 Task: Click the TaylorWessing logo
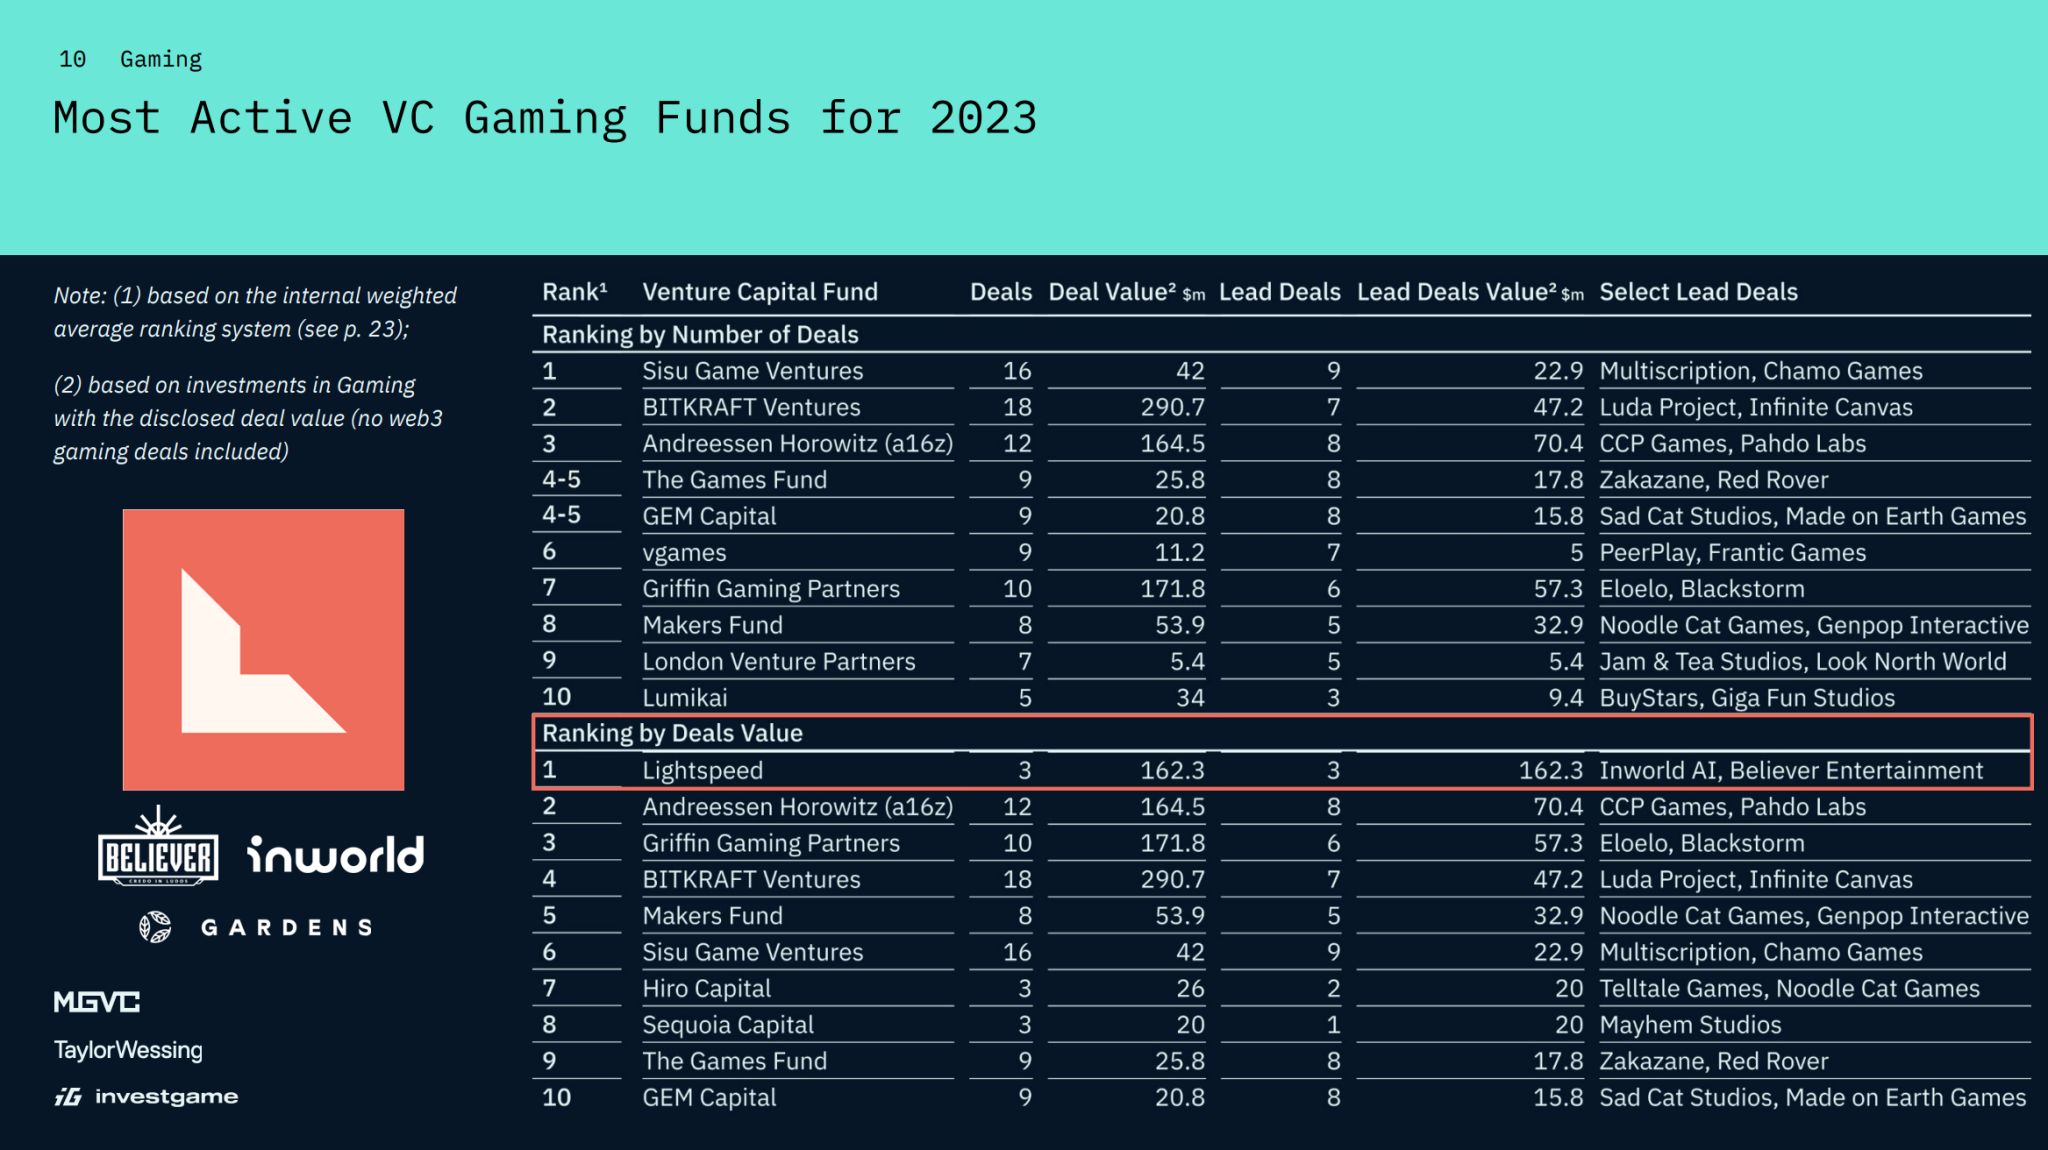click(128, 1050)
